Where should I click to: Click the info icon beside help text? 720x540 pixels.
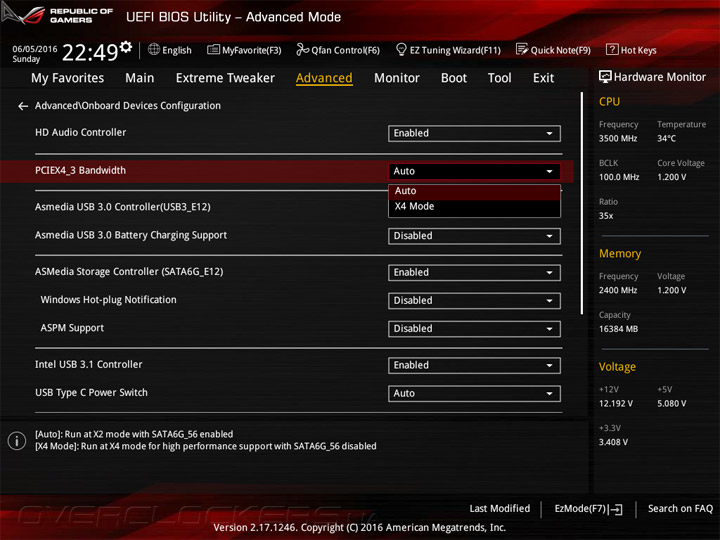(17, 440)
